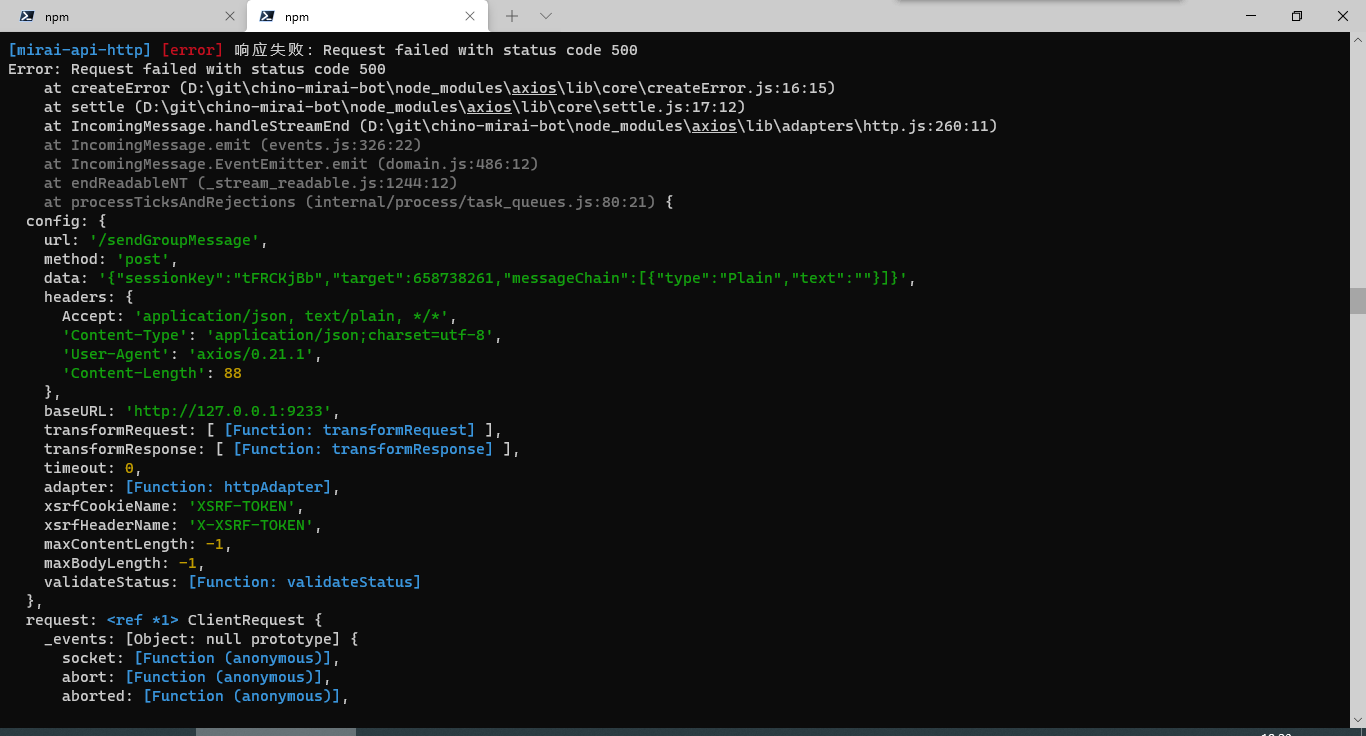The image size is (1366, 736).
Task: Click the underlined axios link in the settle line
Action: [x=487, y=107]
